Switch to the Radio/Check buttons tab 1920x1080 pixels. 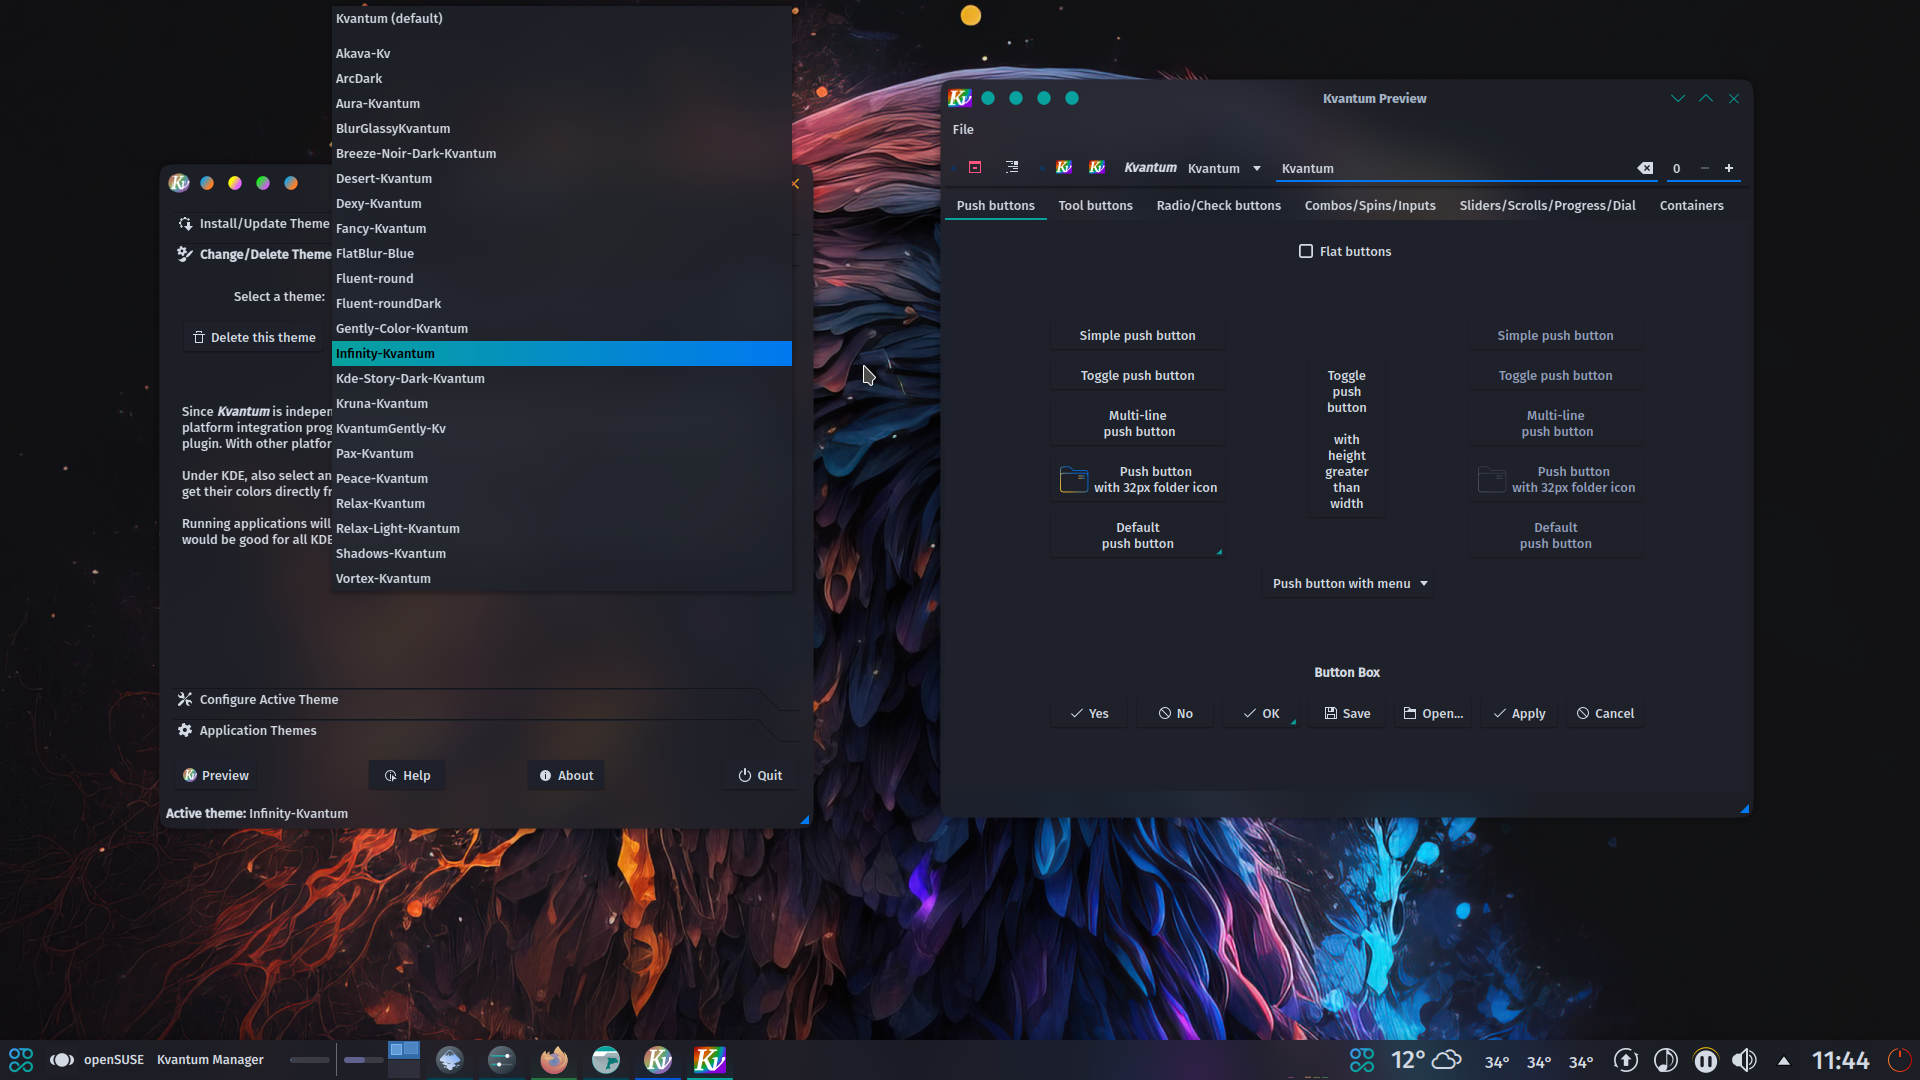(x=1218, y=205)
